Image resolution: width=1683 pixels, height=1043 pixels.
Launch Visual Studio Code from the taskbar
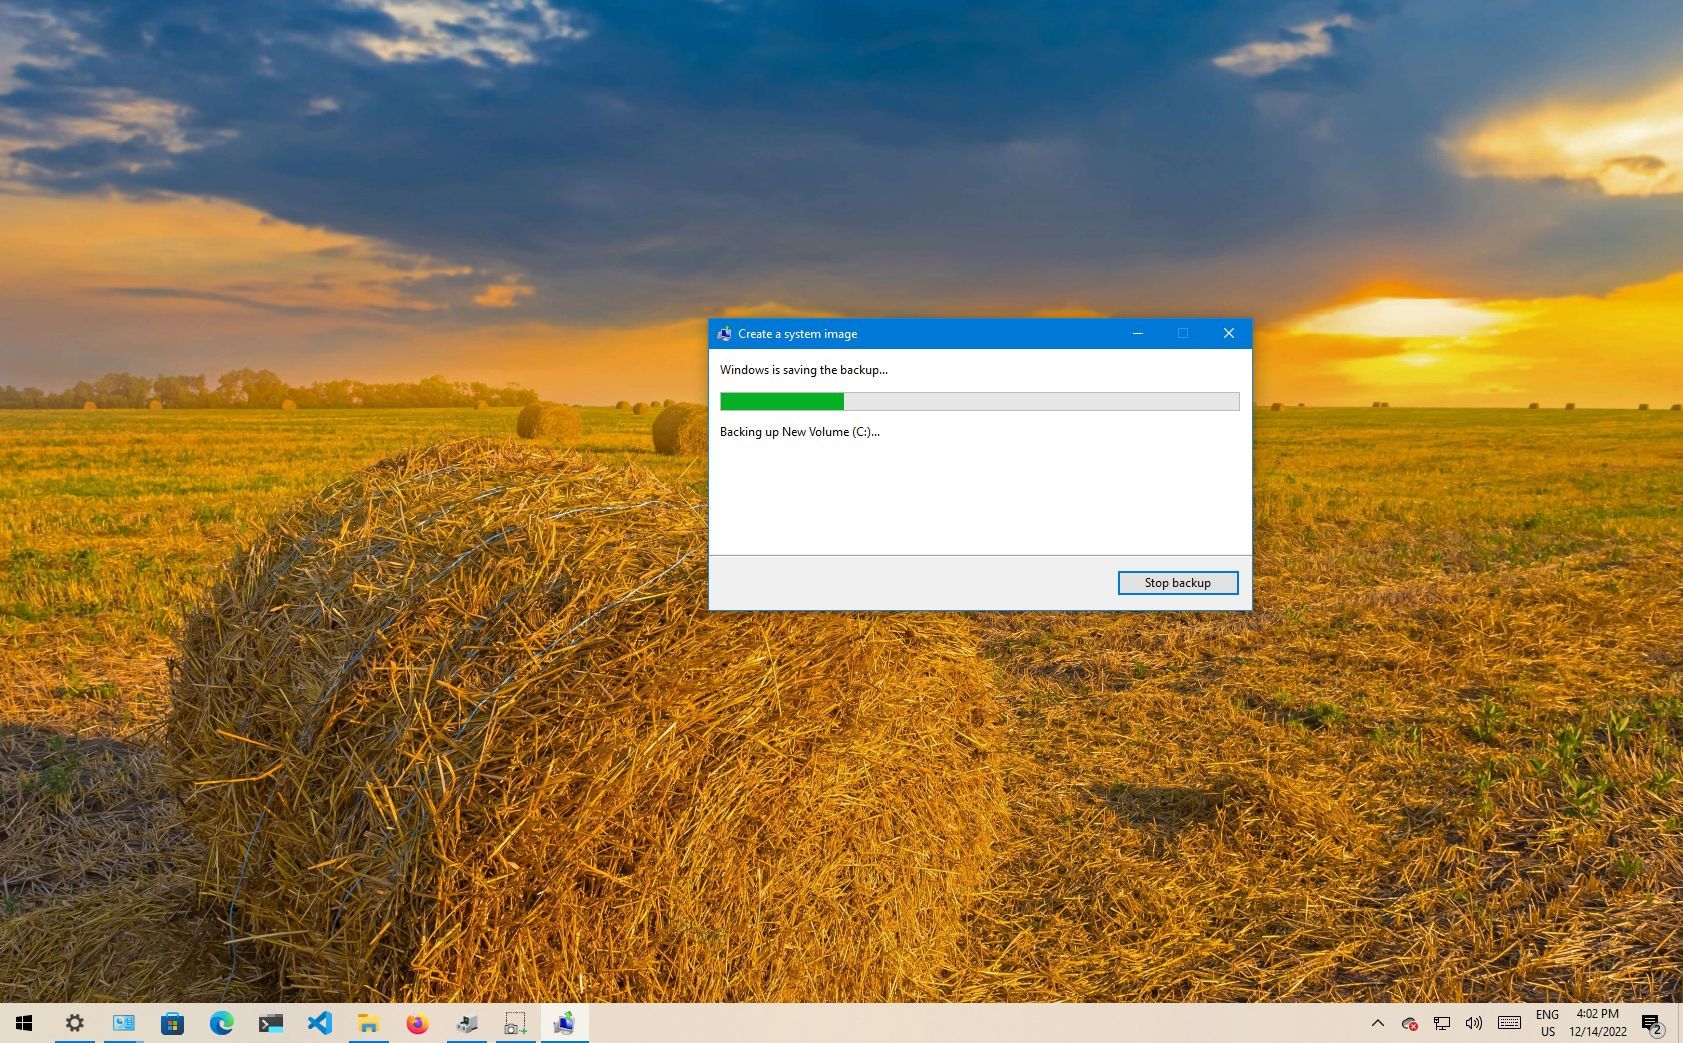coord(319,1022)
